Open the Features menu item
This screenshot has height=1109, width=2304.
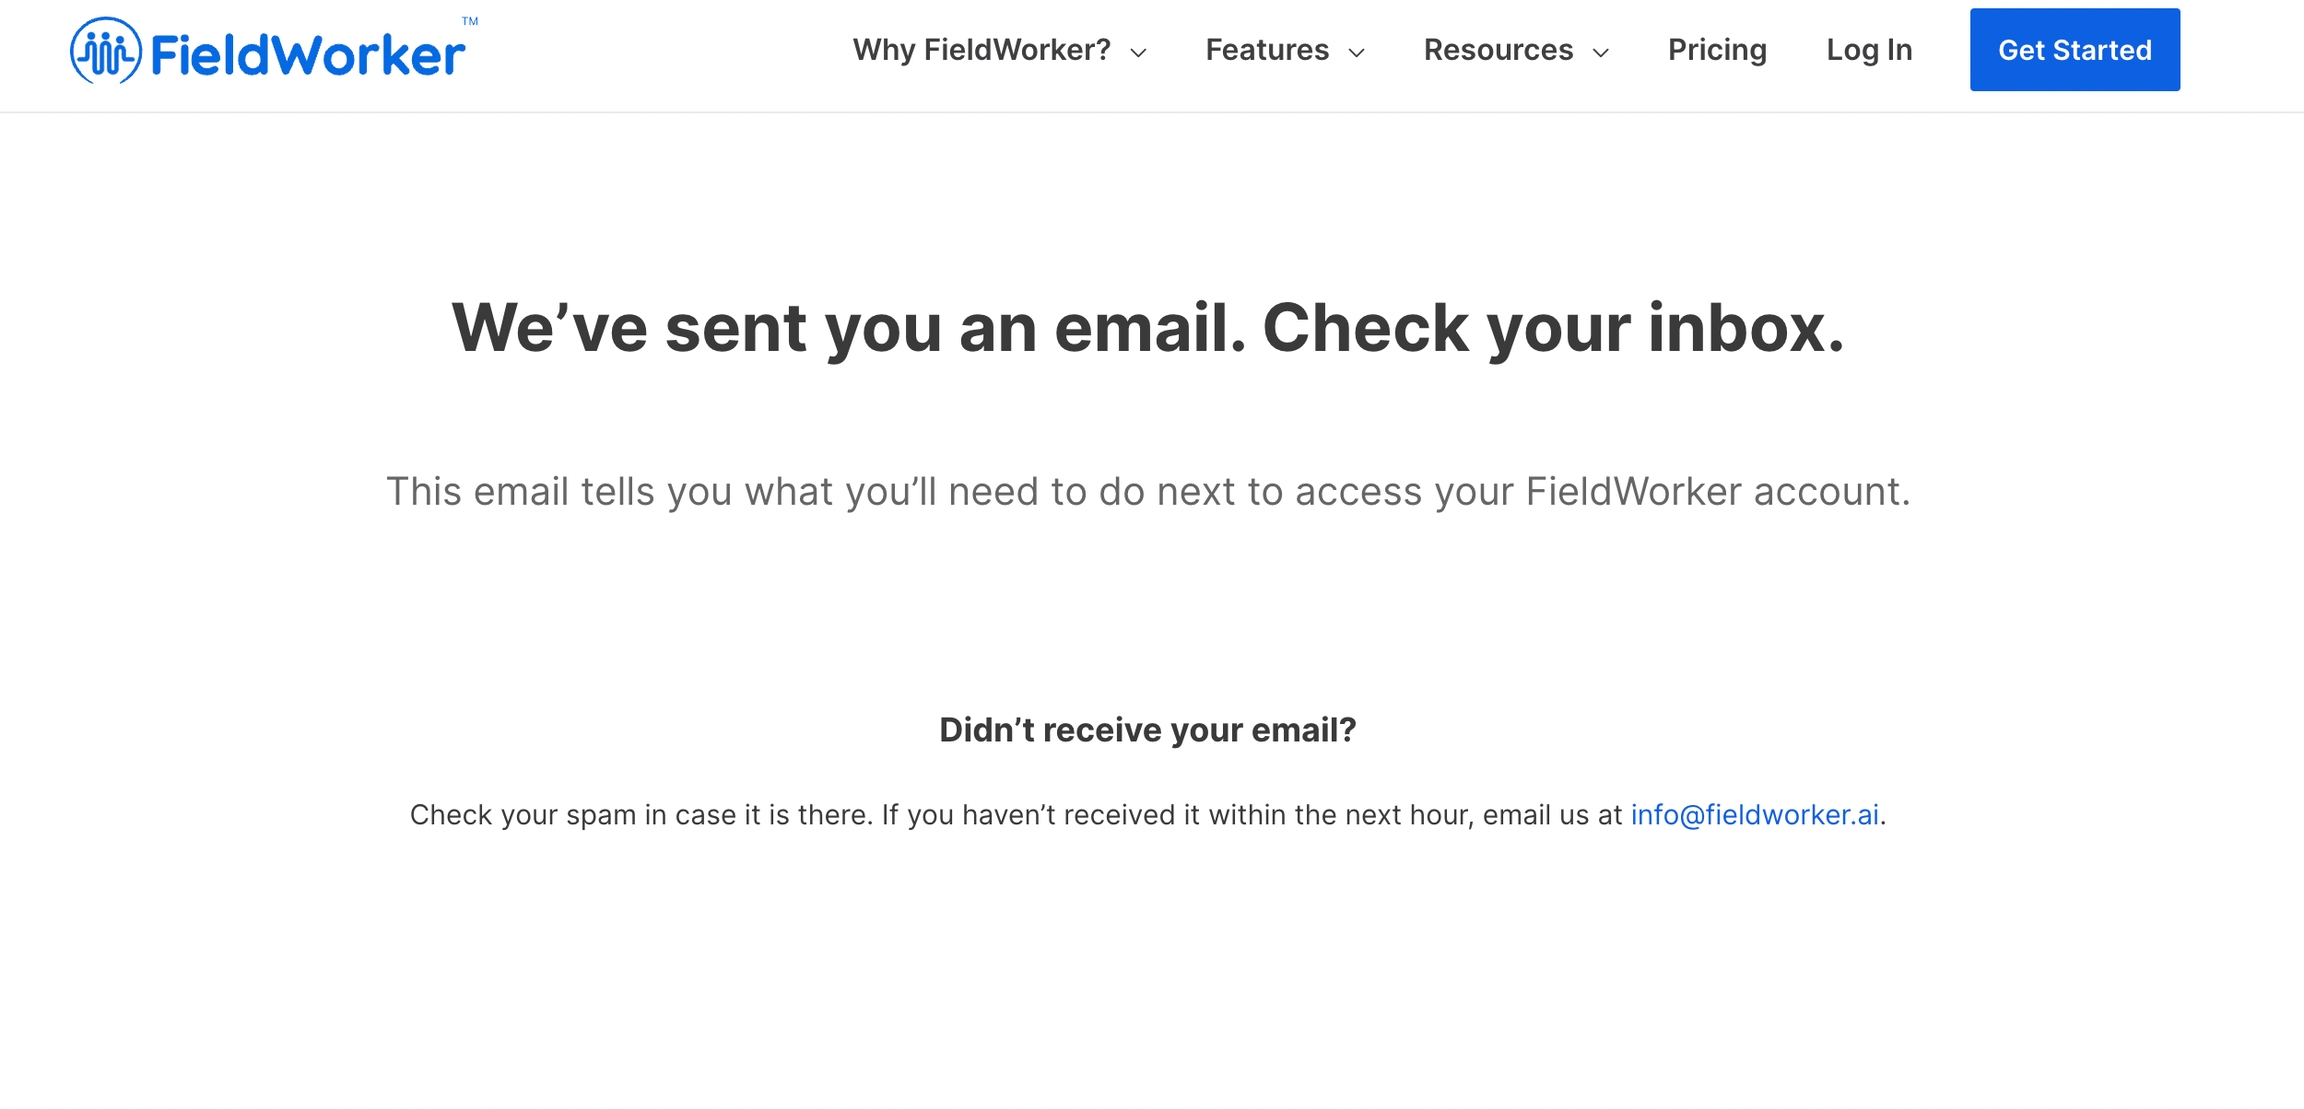[x=1266, y=50]
